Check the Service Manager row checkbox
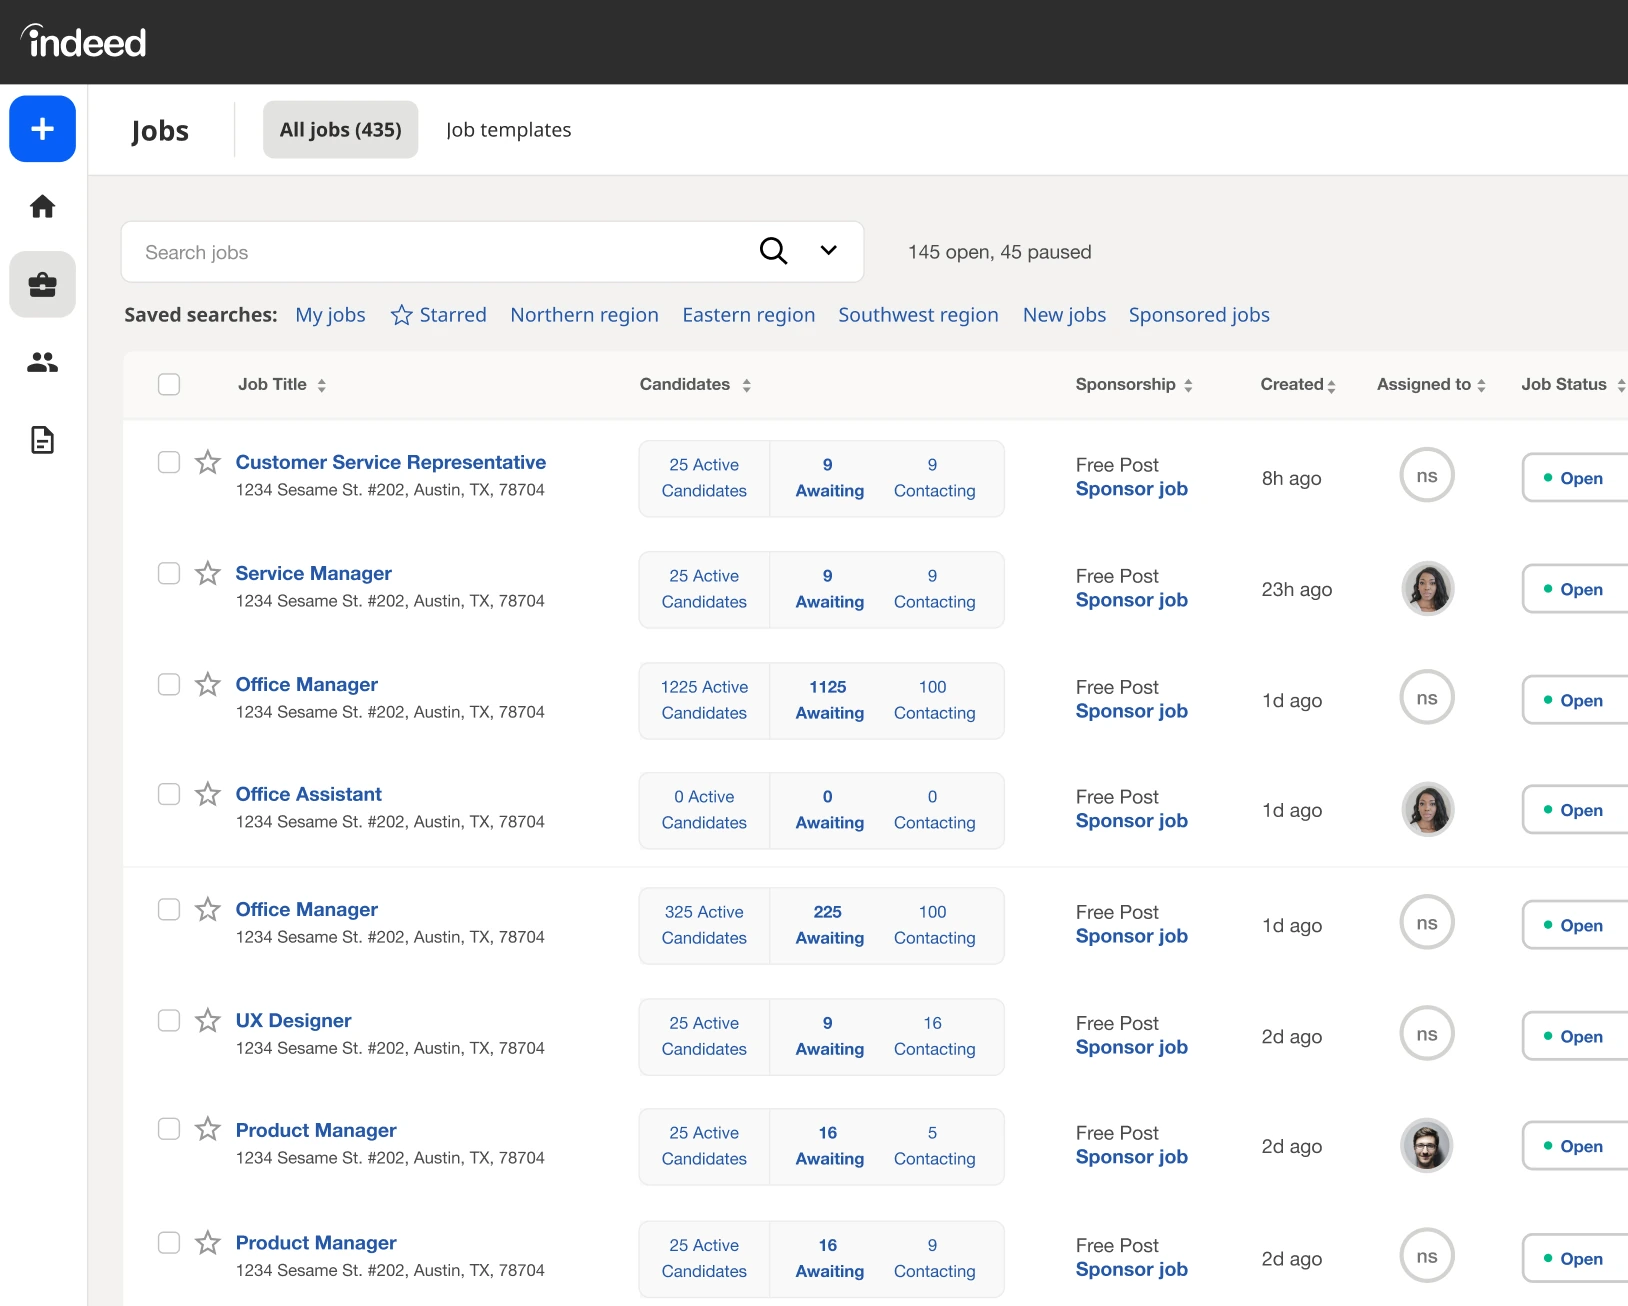Screen dimensions: 1628x1306 [x=169, y=573]
